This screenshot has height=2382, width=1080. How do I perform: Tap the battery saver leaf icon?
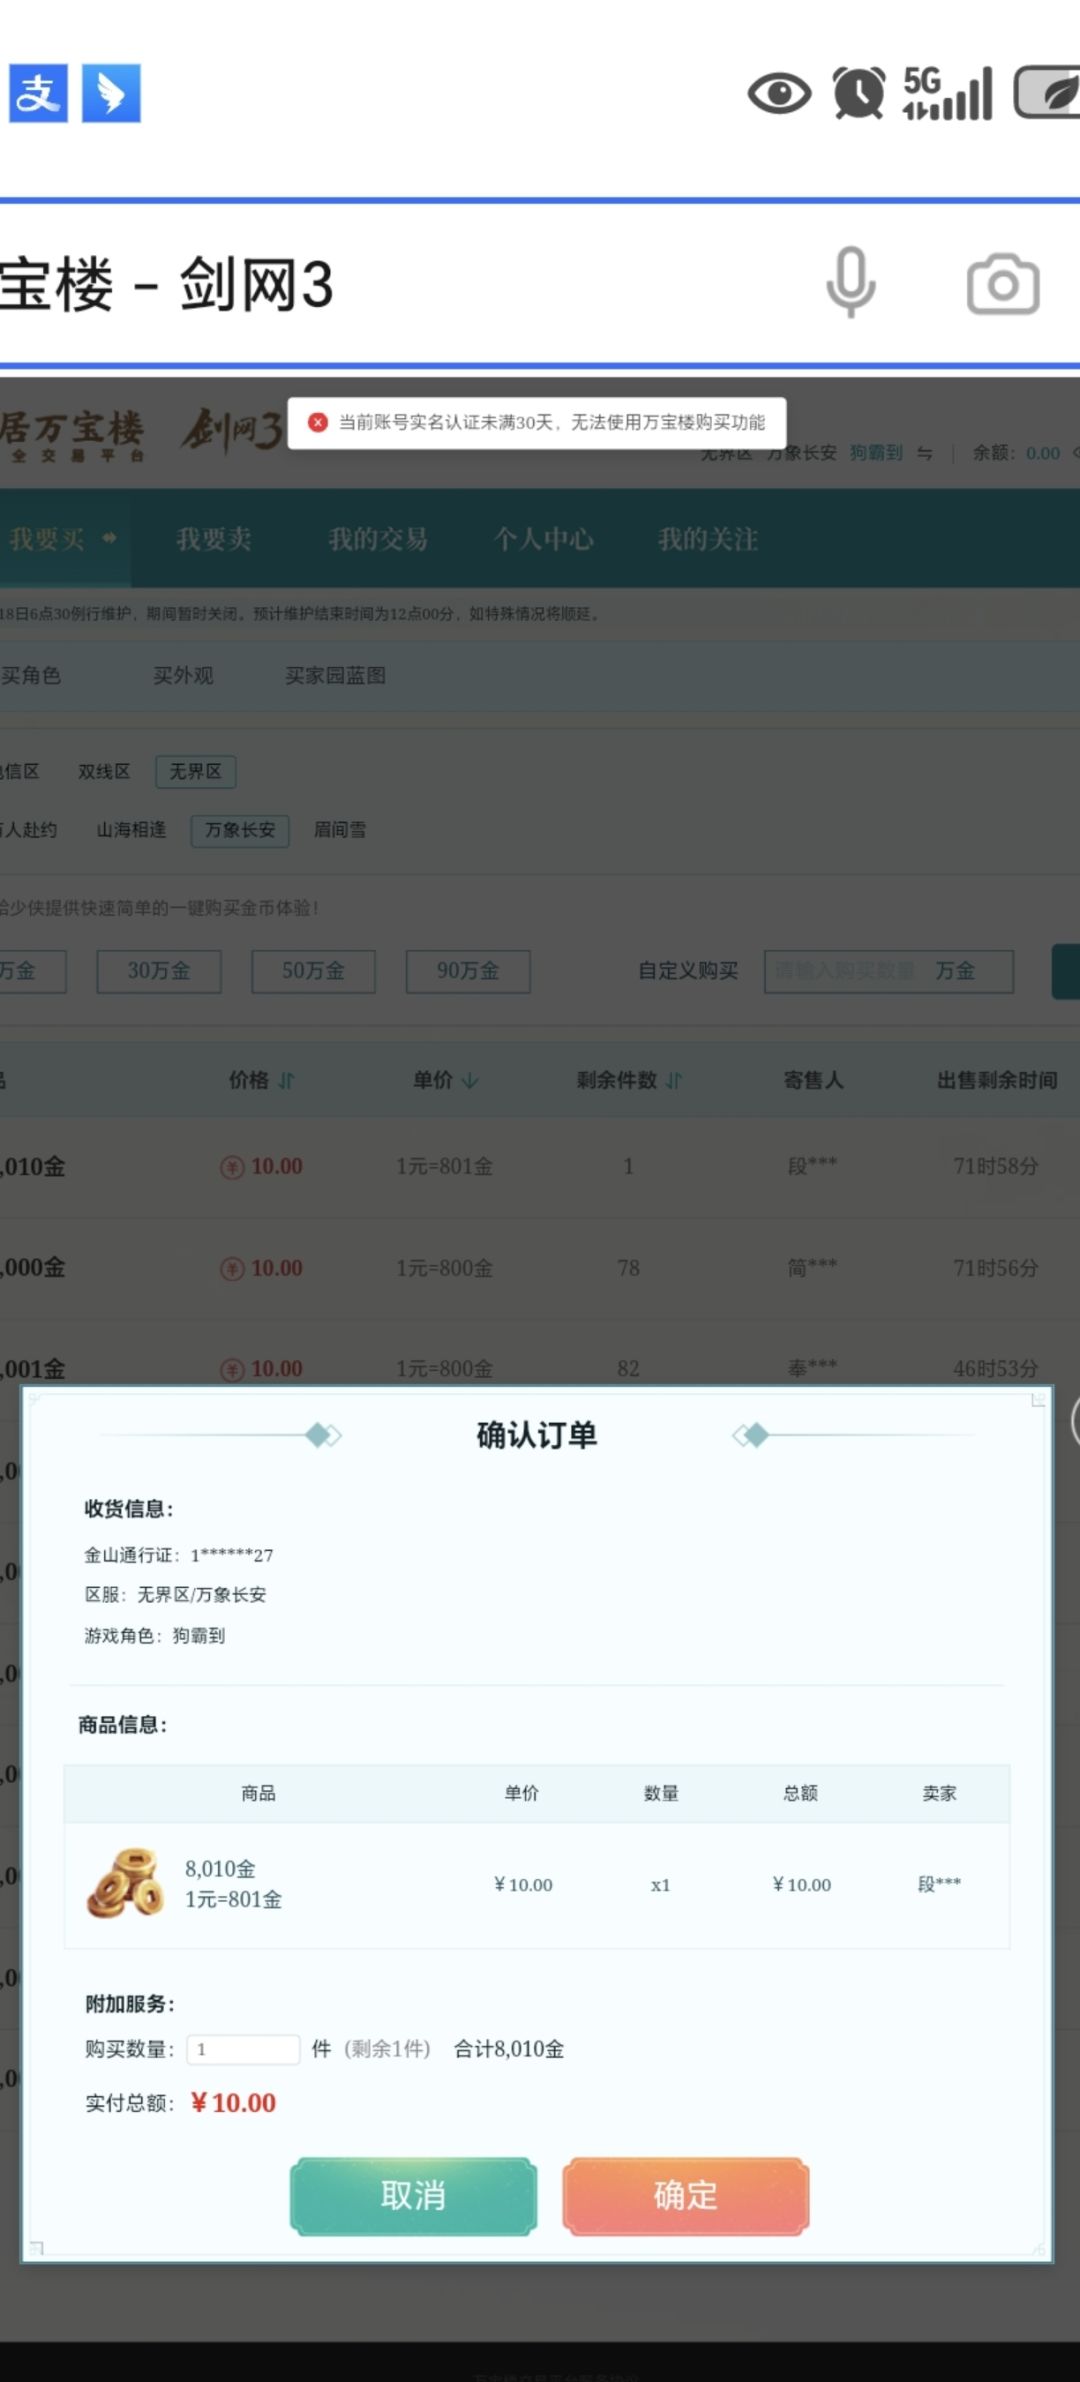[x=1048, y=93]
